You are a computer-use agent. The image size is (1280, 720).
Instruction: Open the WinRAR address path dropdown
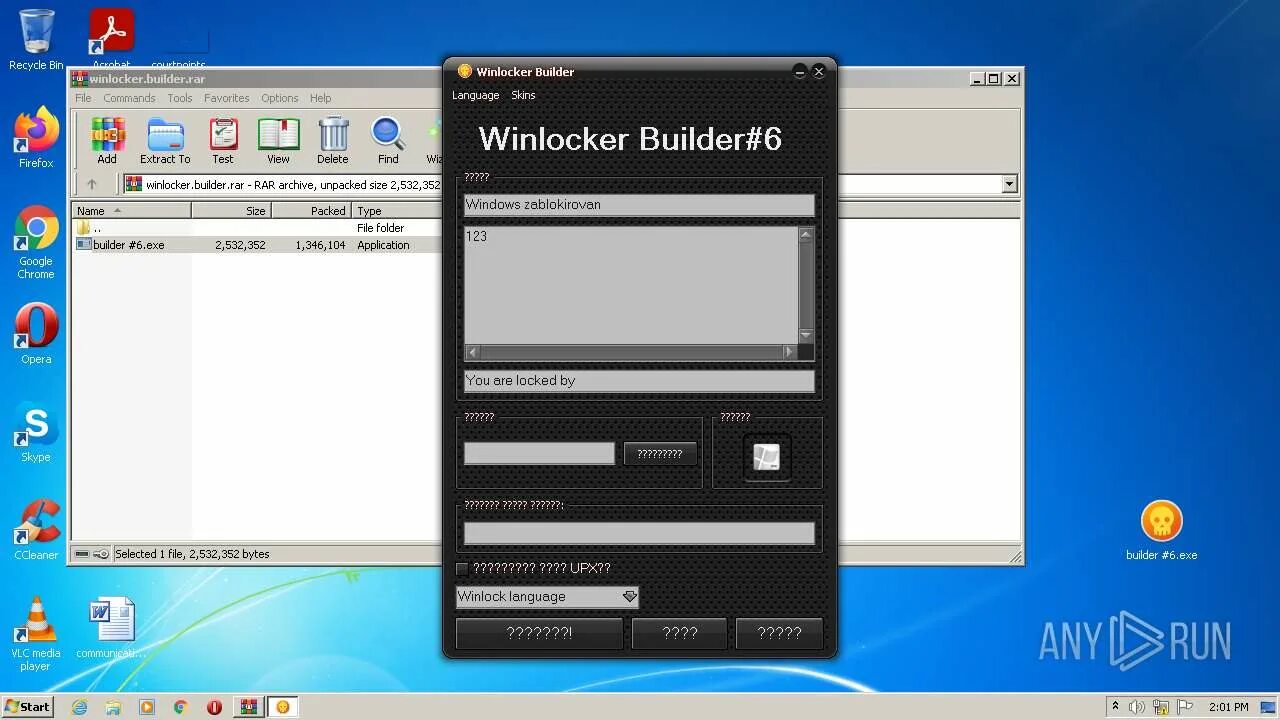click(1009, 184)
